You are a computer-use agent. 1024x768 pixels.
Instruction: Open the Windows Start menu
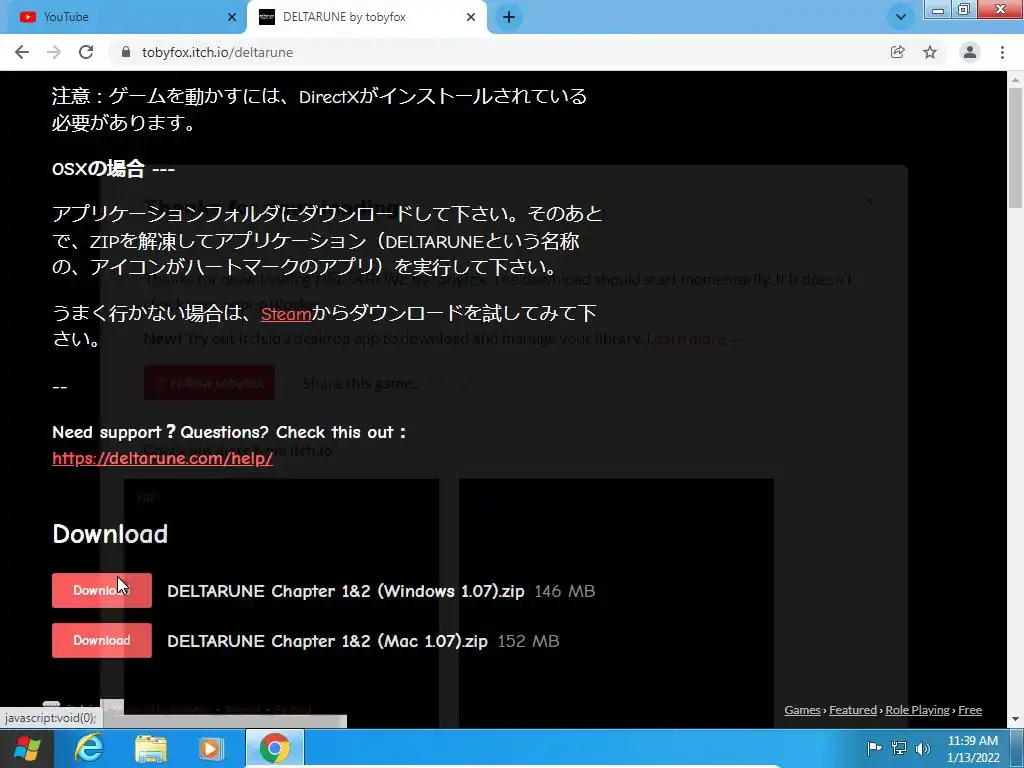[27, 748]
